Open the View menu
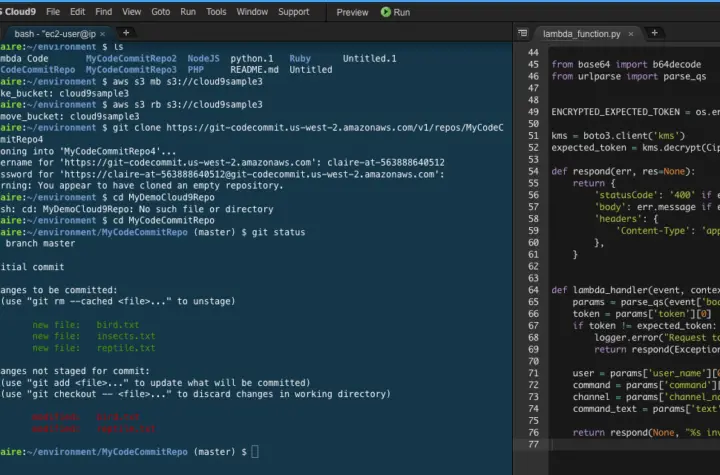This screenshot has width=720, height=475. click(x=131, y=12)
